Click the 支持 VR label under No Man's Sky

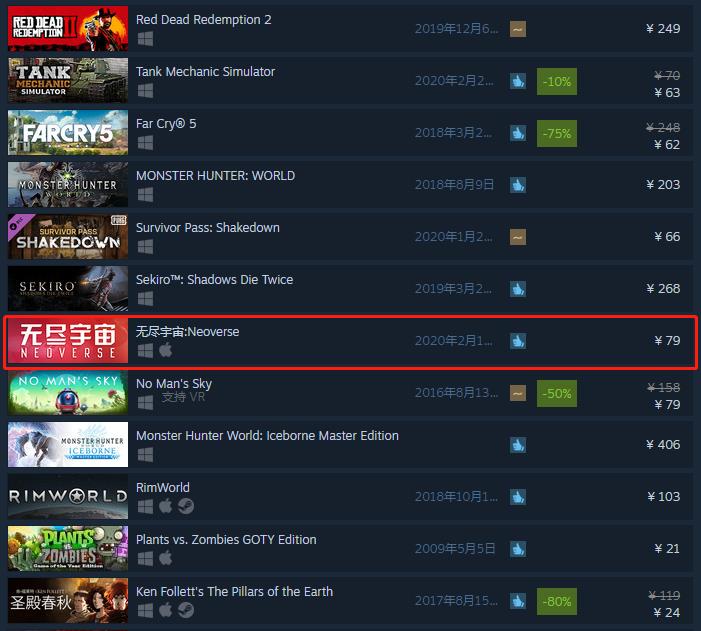coord(183,397)
